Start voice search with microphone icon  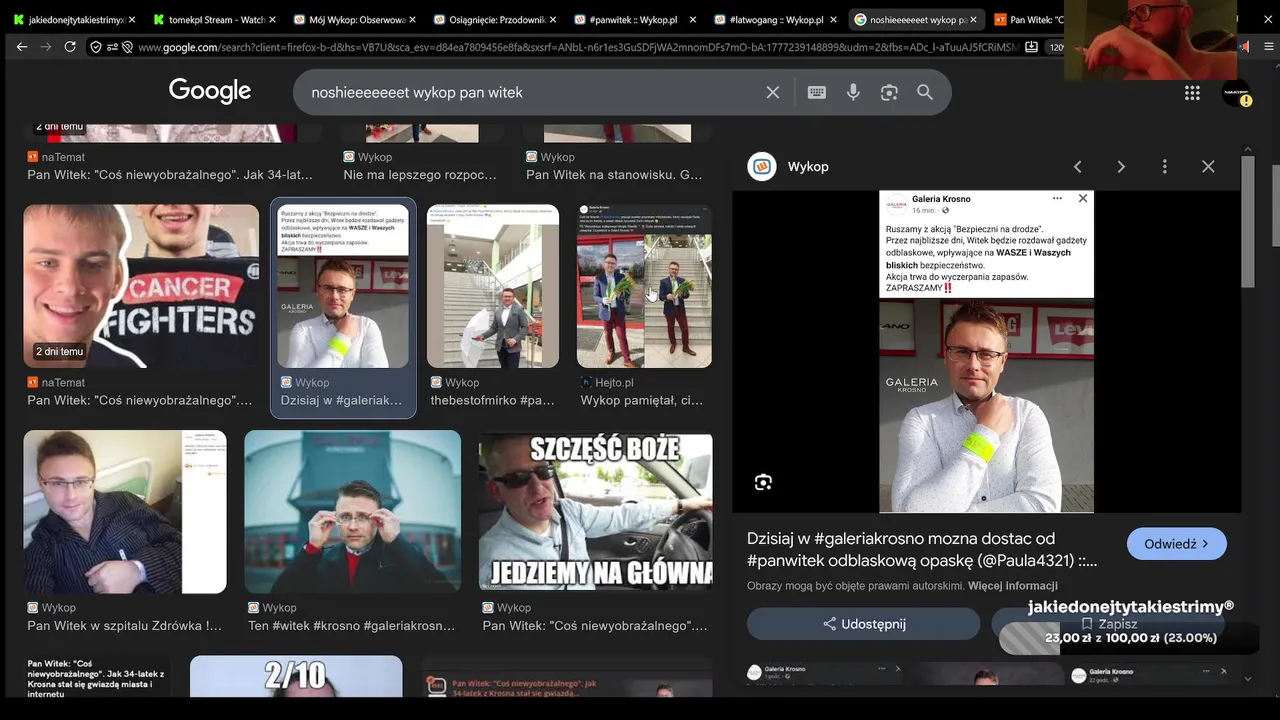pos(853,92)
